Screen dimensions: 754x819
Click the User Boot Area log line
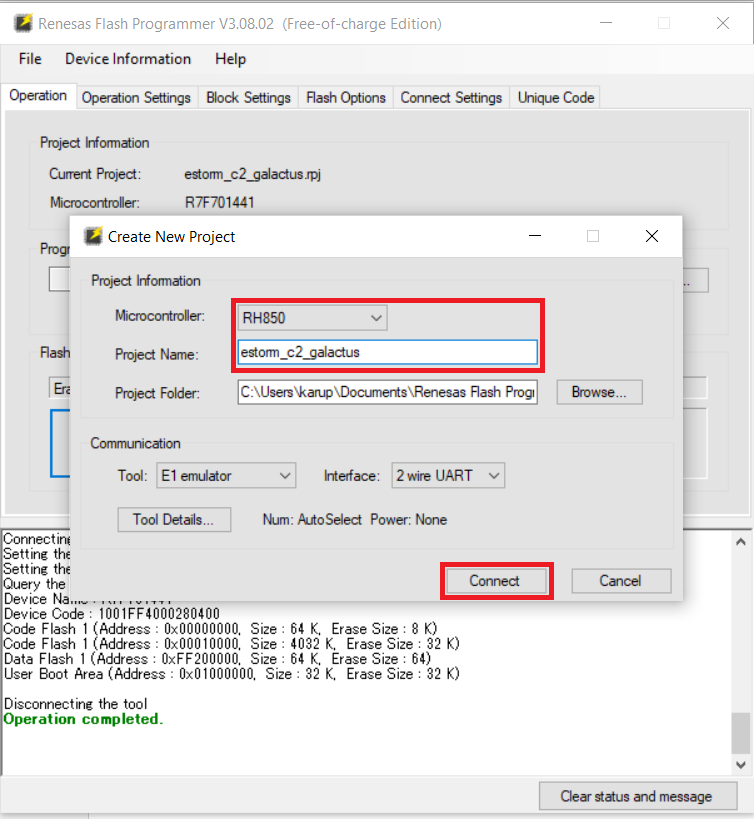[231, 674]
